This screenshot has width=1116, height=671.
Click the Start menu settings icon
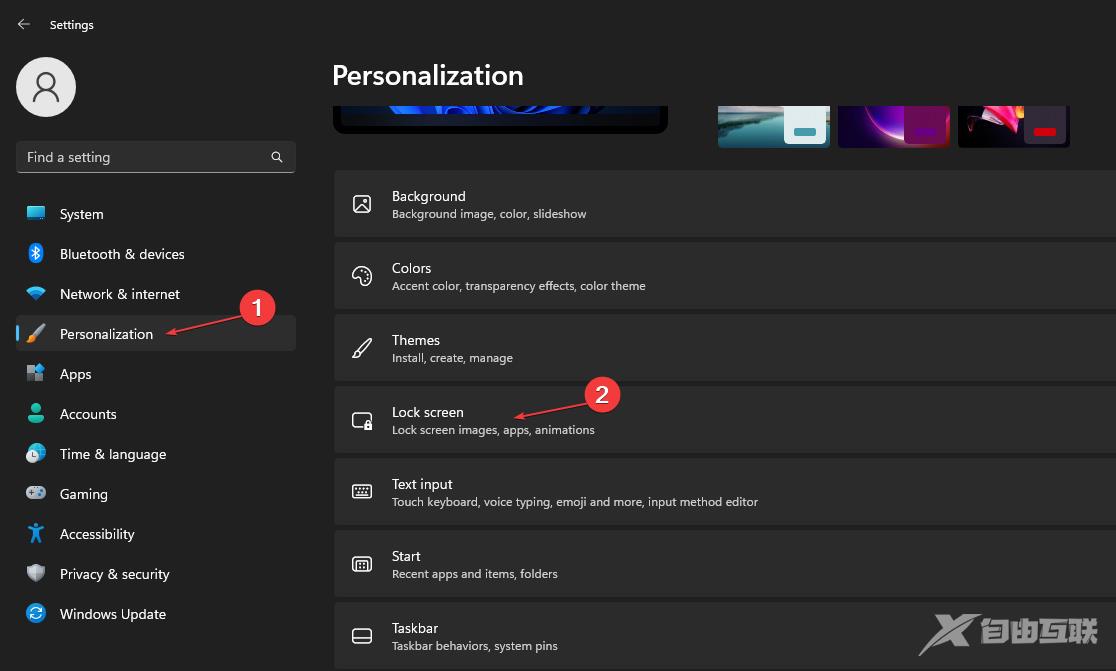[x=362, y=564]
